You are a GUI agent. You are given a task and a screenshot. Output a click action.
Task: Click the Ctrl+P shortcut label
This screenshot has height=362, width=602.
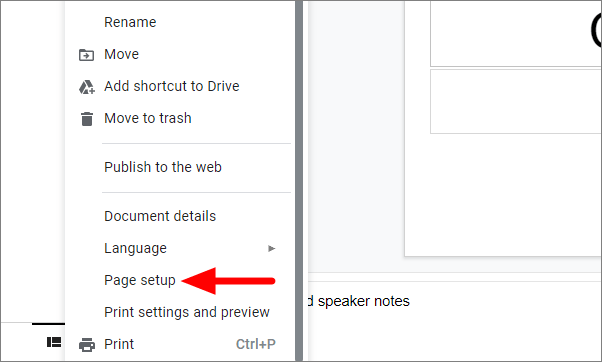[x=256, y=344]
